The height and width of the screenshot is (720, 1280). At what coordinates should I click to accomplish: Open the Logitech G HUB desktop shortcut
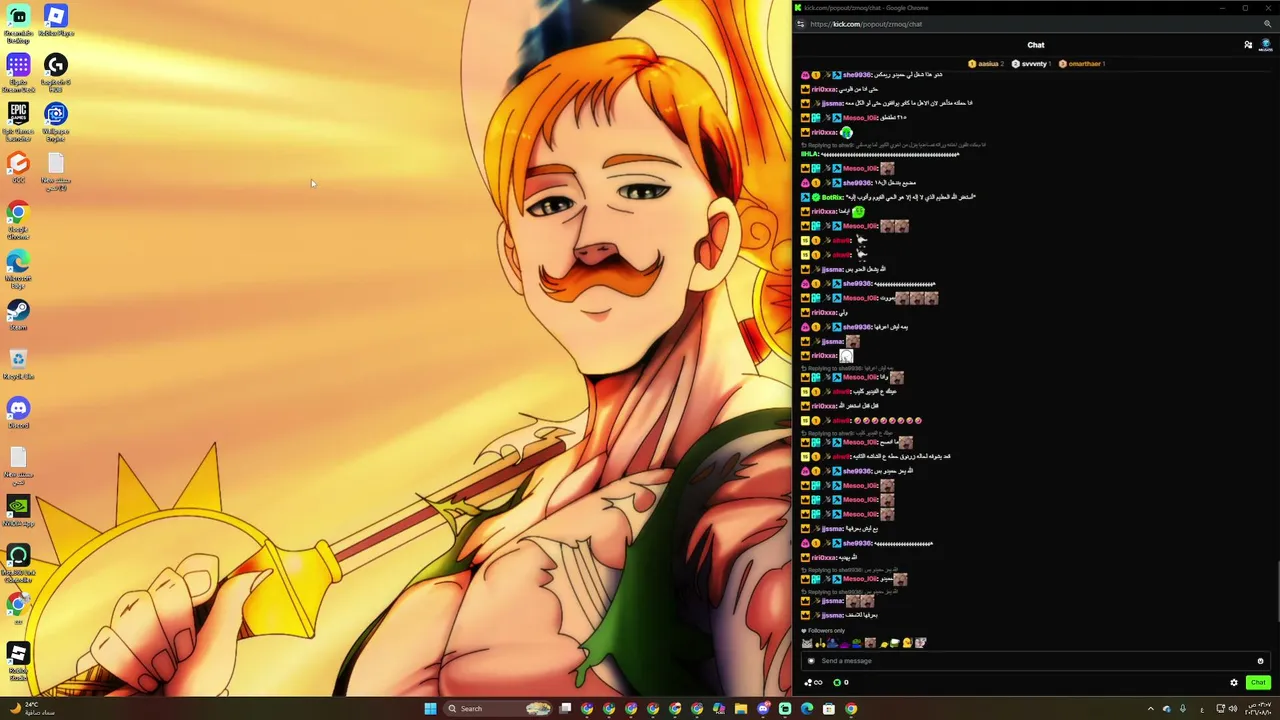tap(56, 72)
